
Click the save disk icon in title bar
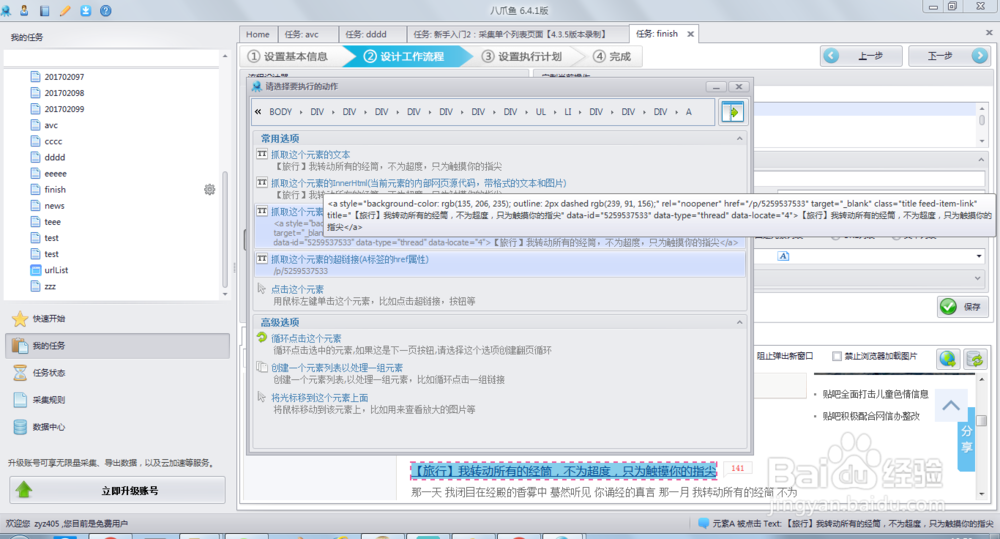(x=45, y=10)
